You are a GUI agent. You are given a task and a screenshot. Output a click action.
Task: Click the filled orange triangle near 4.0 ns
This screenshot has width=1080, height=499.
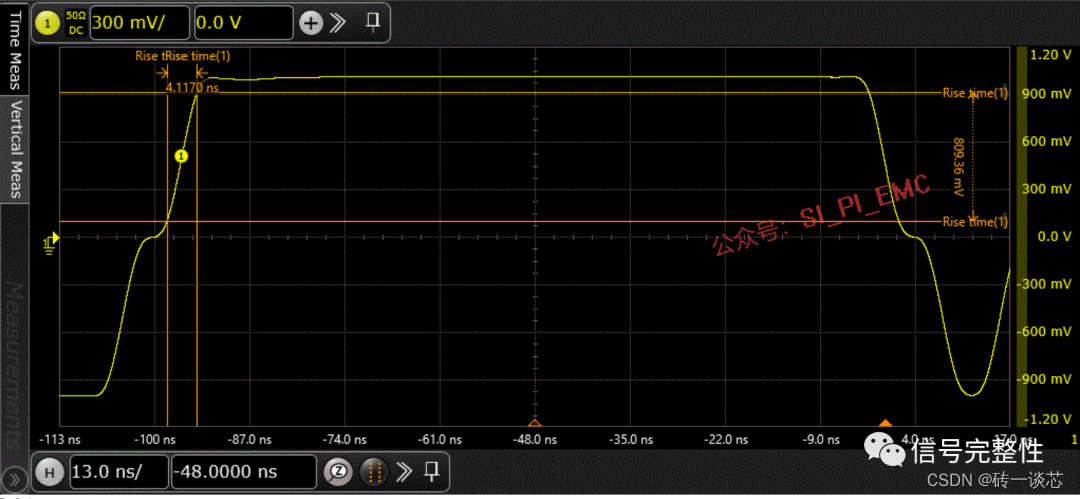(886, 423)
